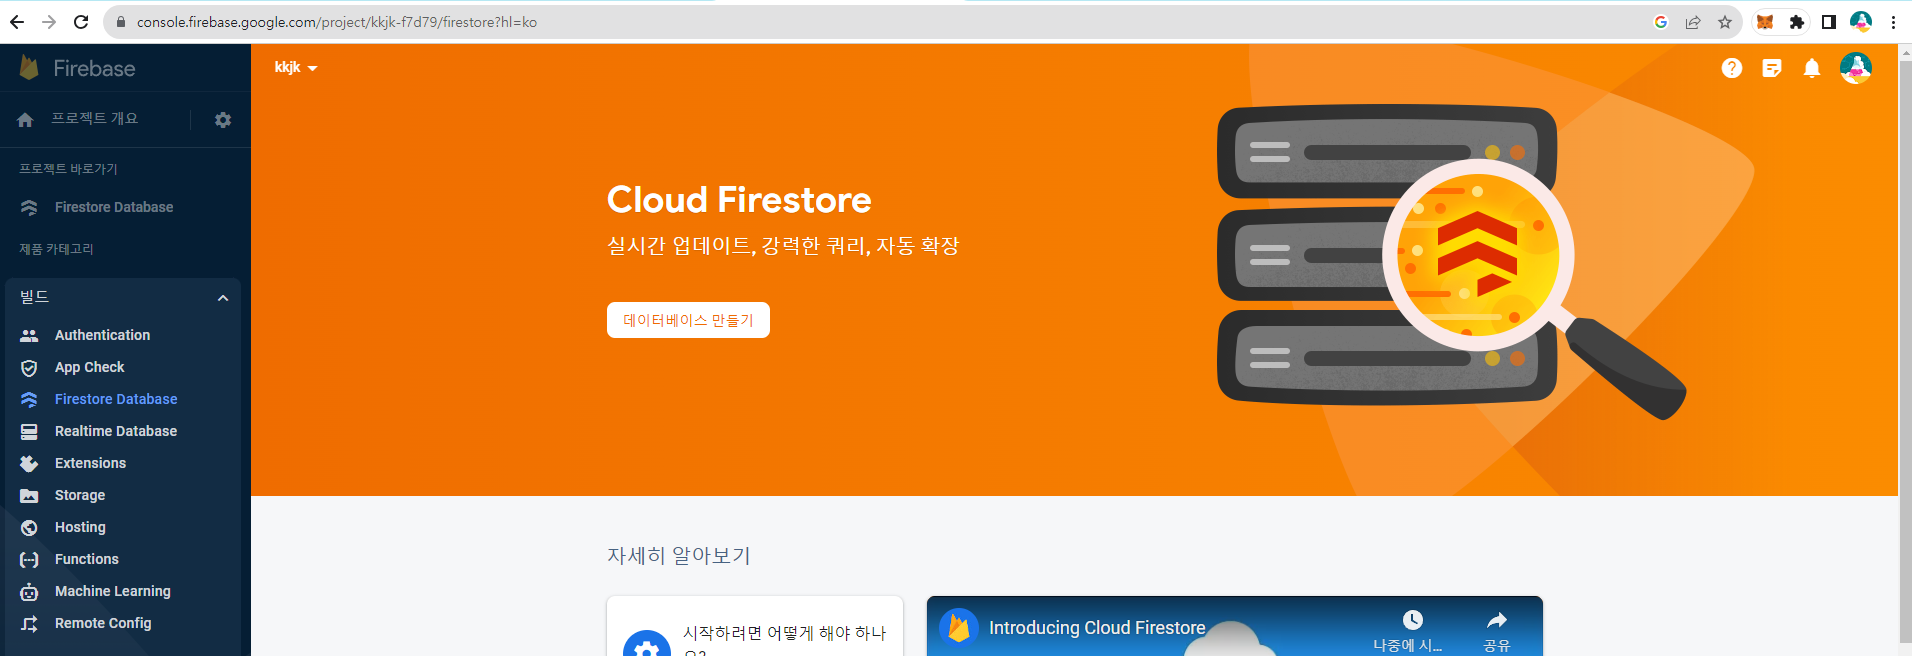The width and height of the screenshot is (1912, 656).
Task: Select Extensions in the sidebar
Action: point(91,463)
